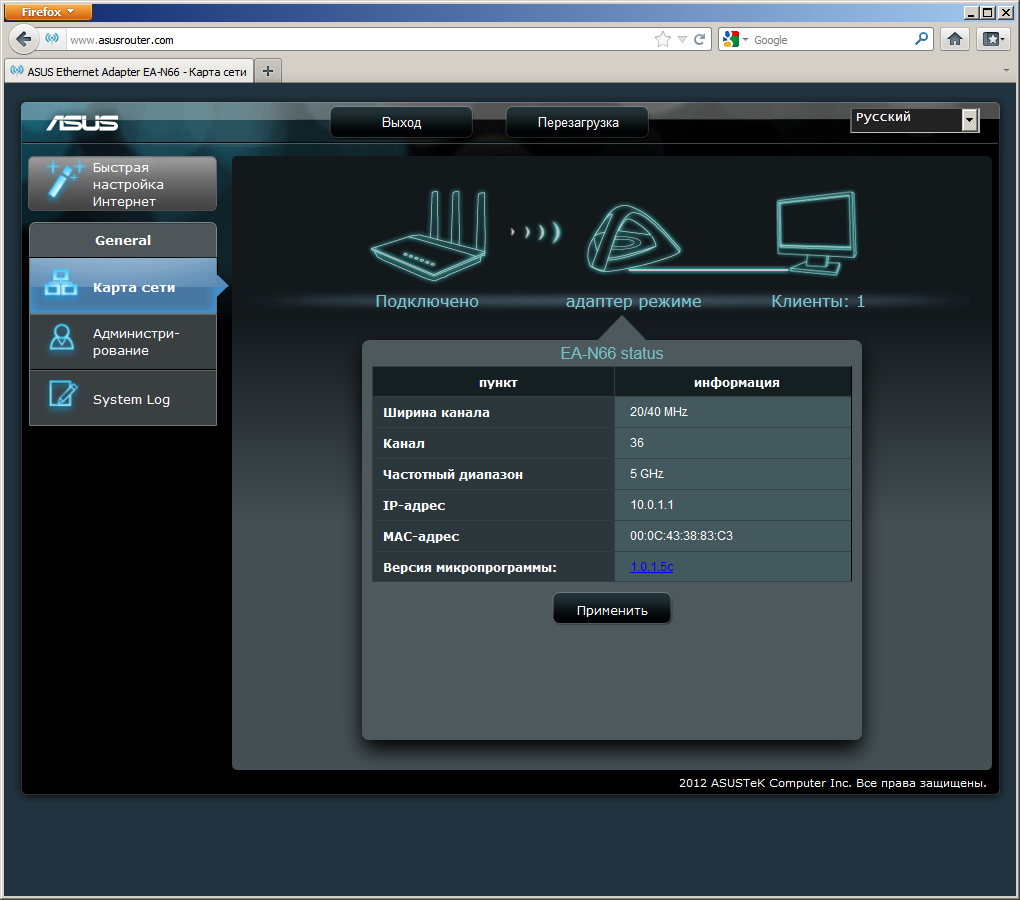Click the quick setup magic wand icon
This screenshot has height=900, width=1020.
click(x=63, y=179)
